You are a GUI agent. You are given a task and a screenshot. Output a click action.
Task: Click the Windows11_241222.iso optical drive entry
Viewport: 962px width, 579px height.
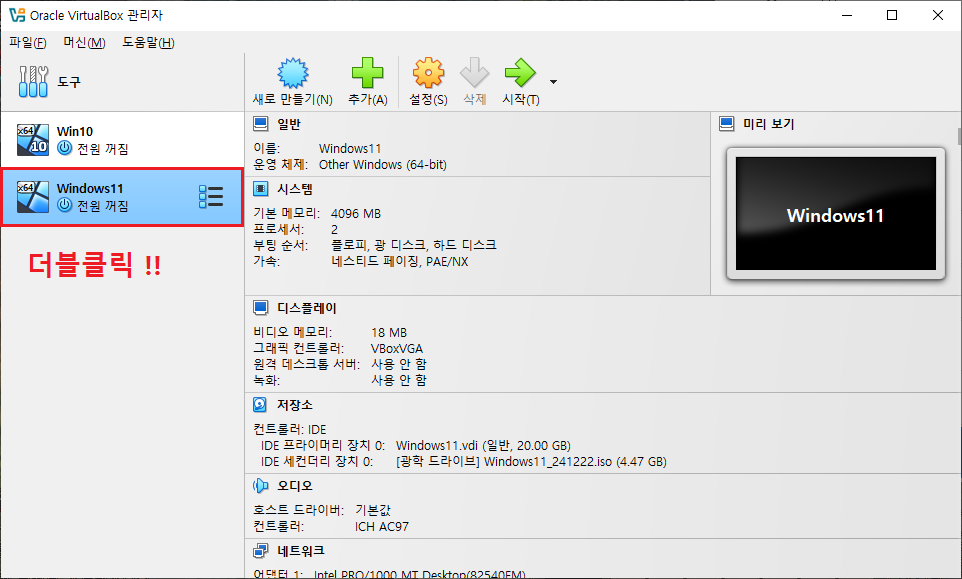(531, 461)
